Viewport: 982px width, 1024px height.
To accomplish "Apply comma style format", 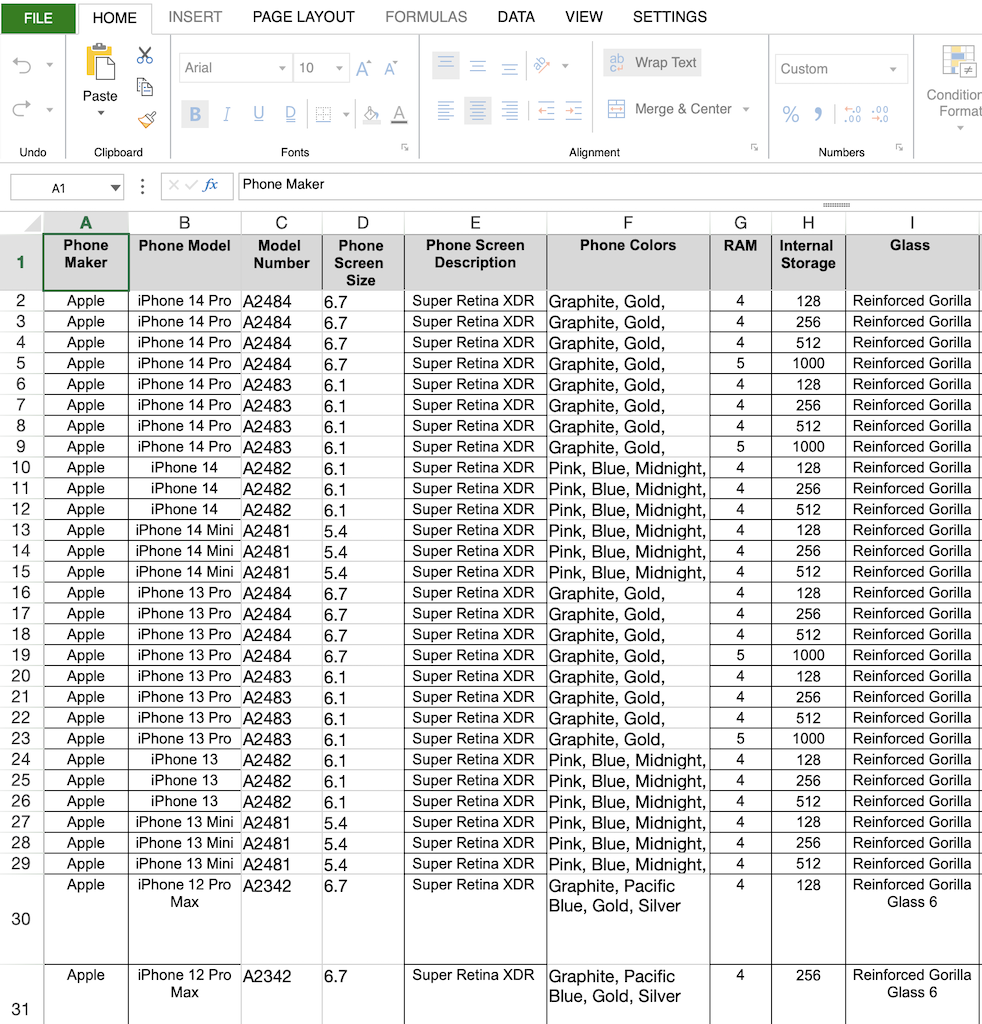I will pos(817,114).
